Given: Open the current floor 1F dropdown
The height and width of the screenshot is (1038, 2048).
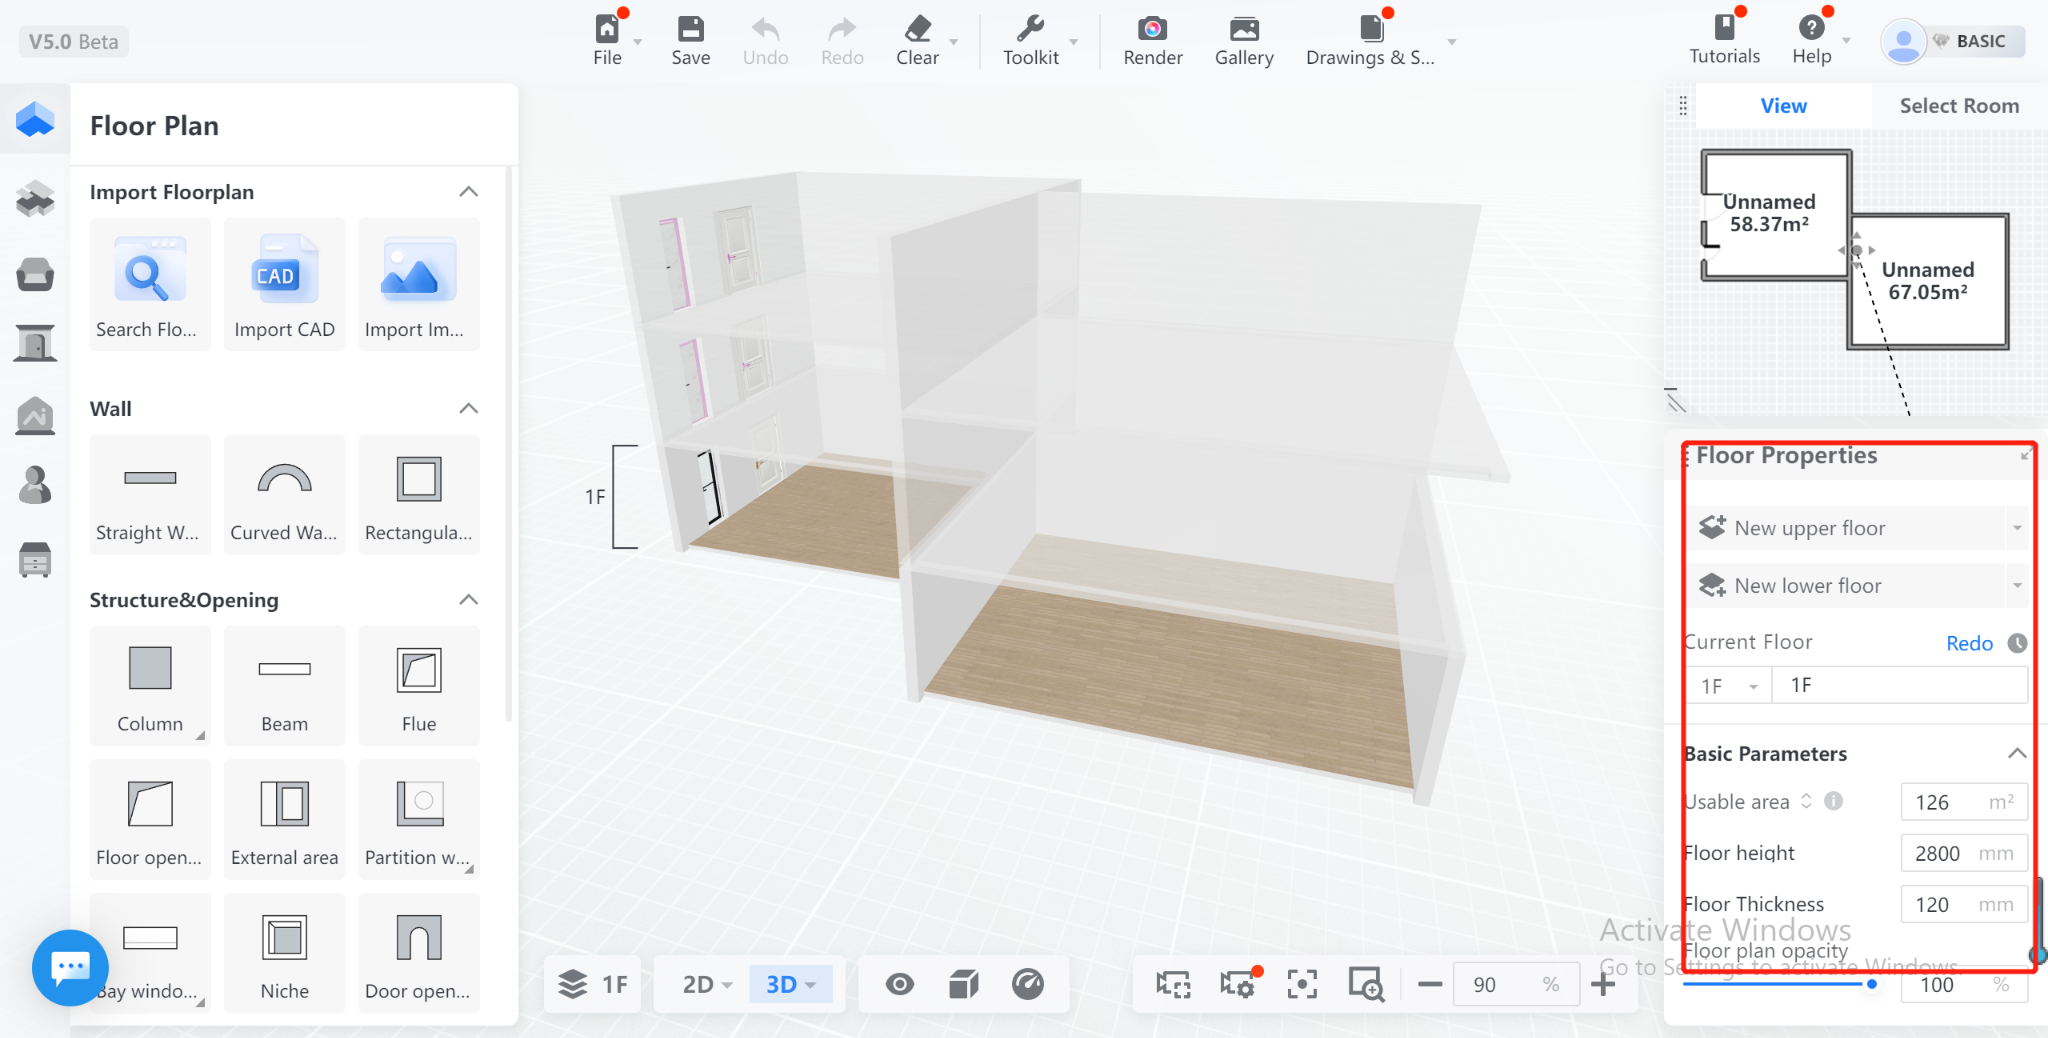Looking at the screenshot, I should [1729, 686].
